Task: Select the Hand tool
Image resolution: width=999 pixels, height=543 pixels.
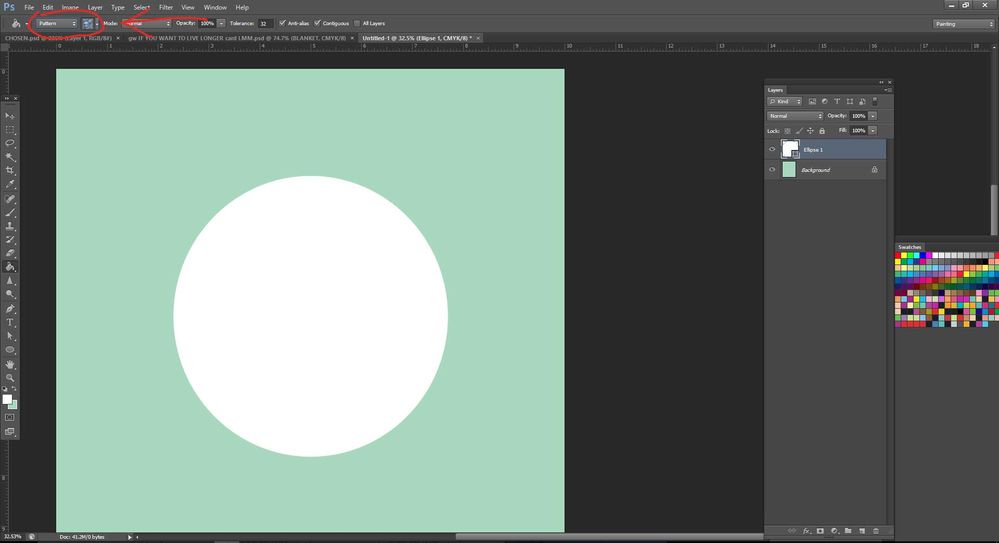Action: point(10,365)
